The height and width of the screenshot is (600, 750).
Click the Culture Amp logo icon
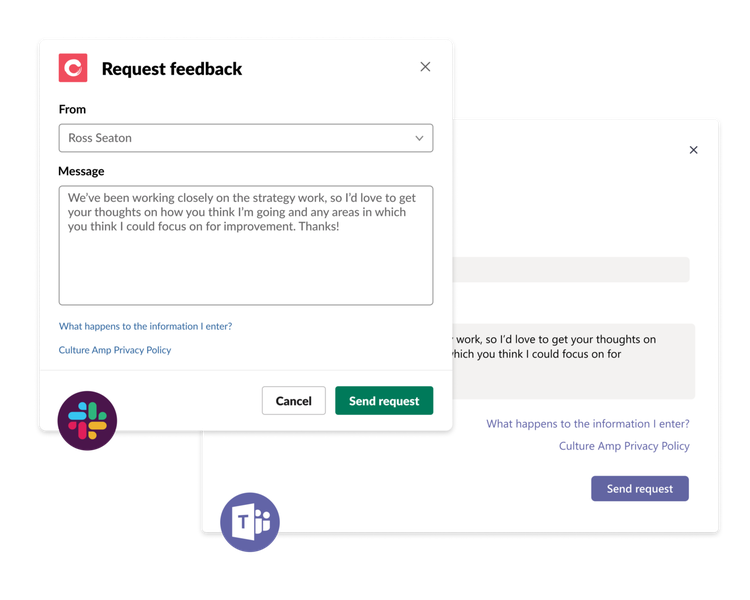point(73,68)
